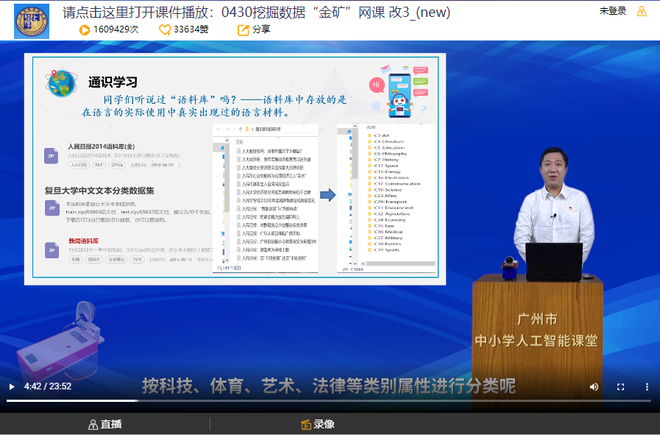Viewport: 660px width, 435px height.
Task: Click the play count icon under the title
Action: [85, 30]
